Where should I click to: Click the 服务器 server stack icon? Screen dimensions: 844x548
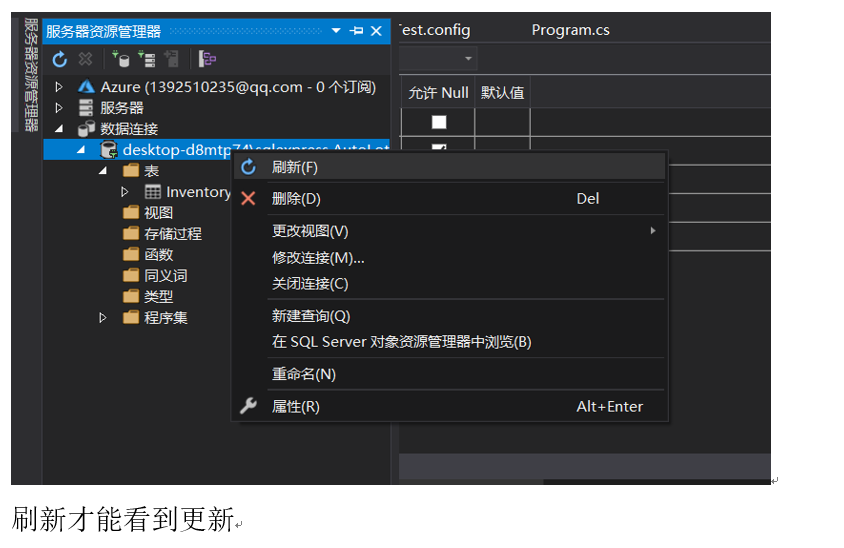(86, 108)
